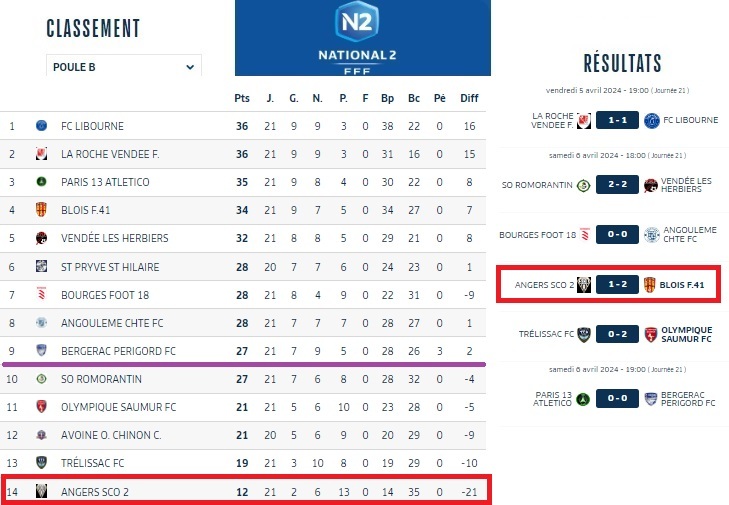Open the Poule B dropdown
Image resolution: width=729 pixels, height=505 pixels.
point(124,67)
